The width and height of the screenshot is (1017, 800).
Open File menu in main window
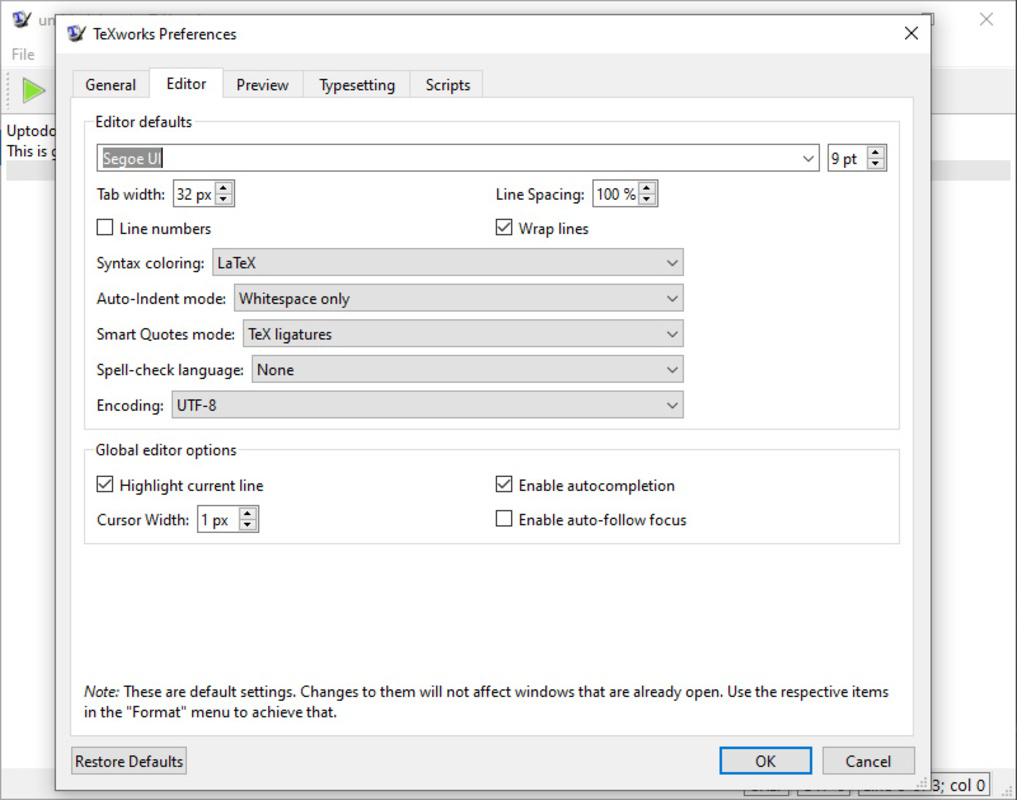[x=23, y=55]
